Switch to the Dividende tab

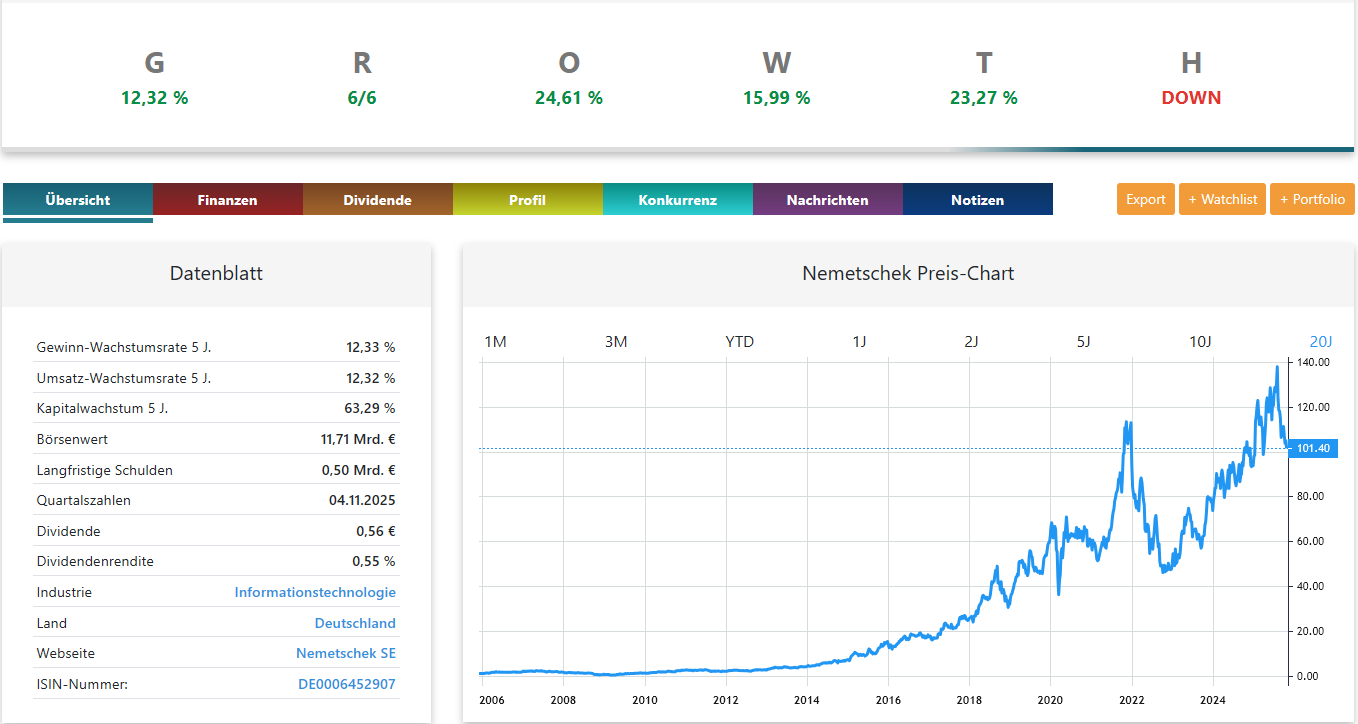(x=377, y=200)
